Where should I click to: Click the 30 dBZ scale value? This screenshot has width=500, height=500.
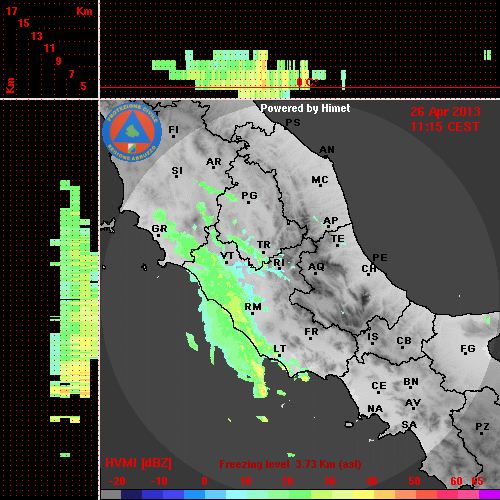coord(329,481)
